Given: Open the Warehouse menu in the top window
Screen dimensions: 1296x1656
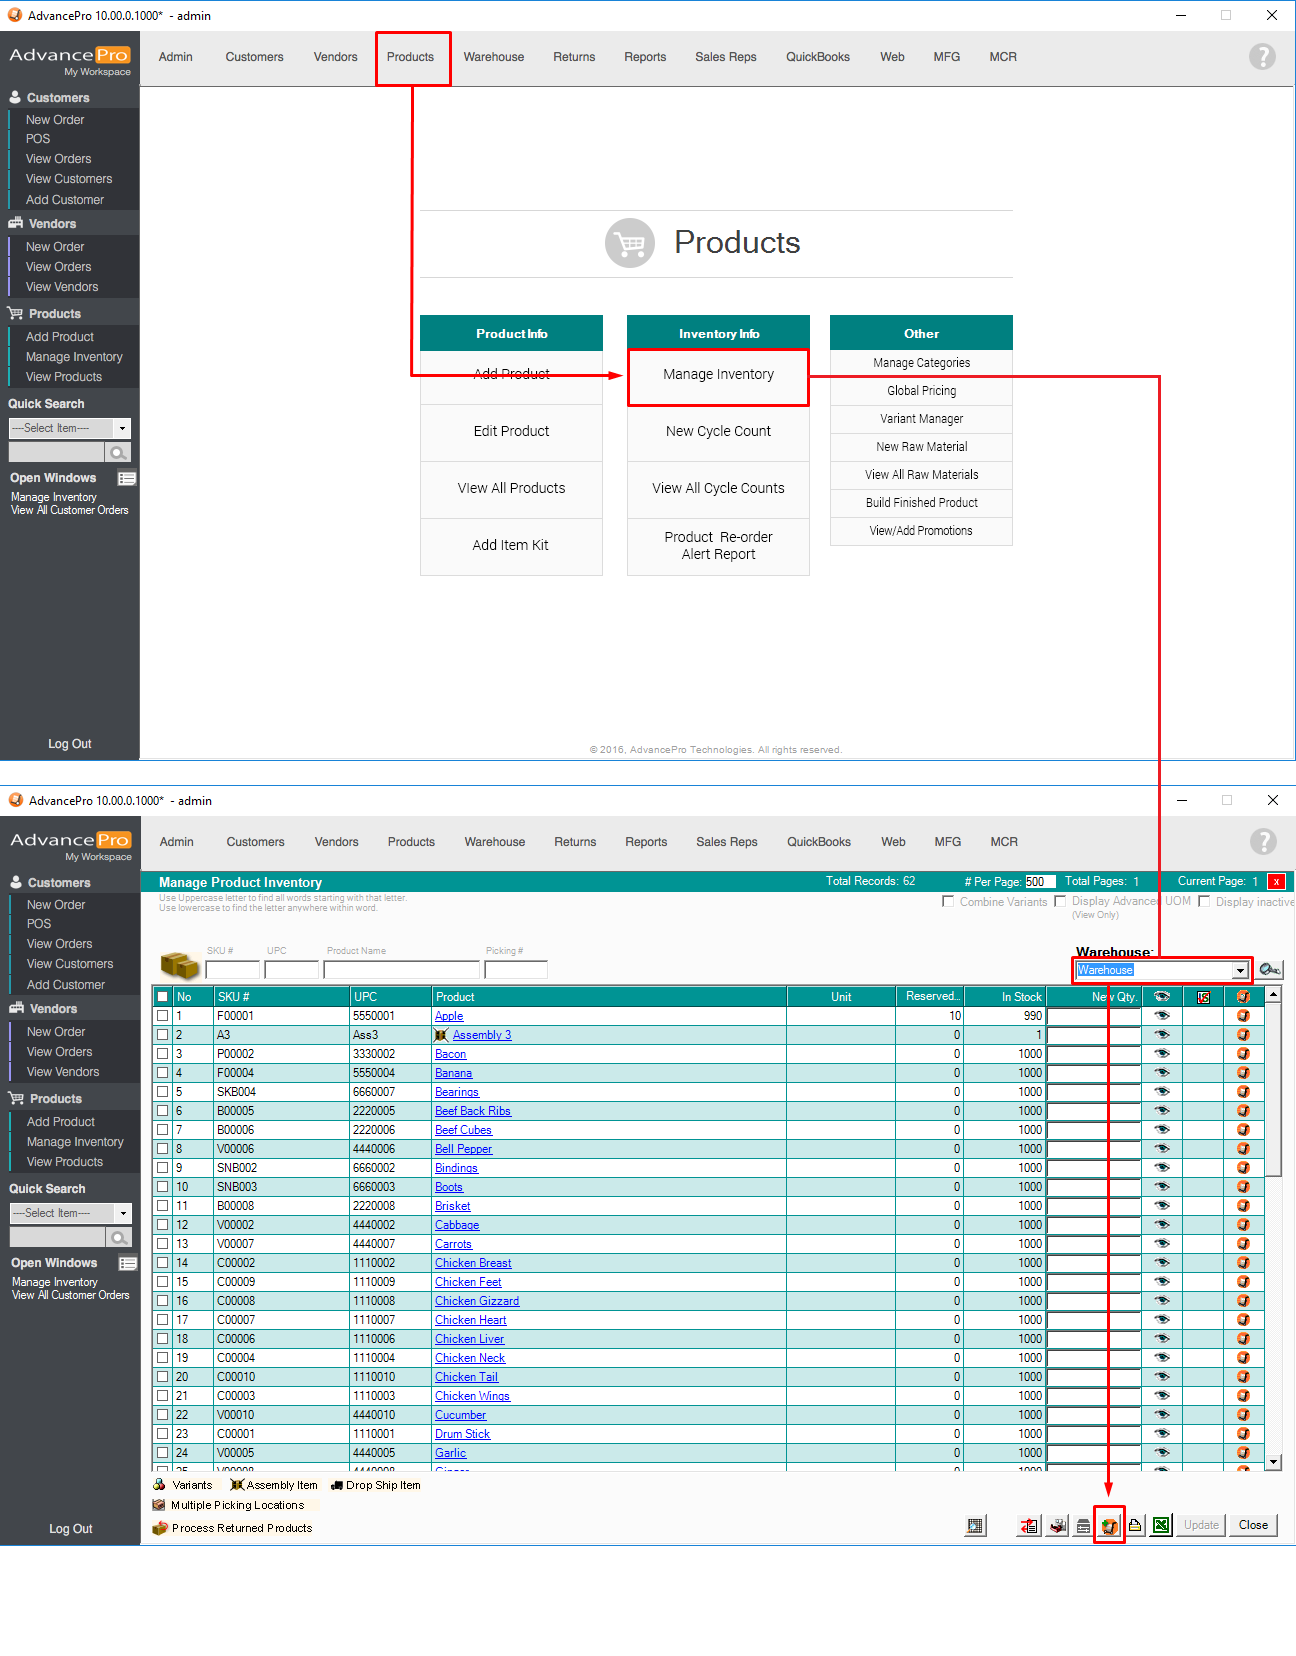Looking at the screenshot, I should point(494,57).
